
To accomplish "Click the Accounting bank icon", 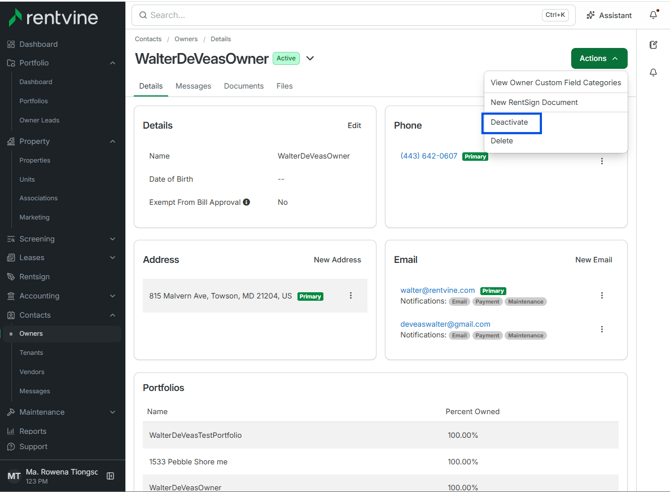I will (11, 296).
